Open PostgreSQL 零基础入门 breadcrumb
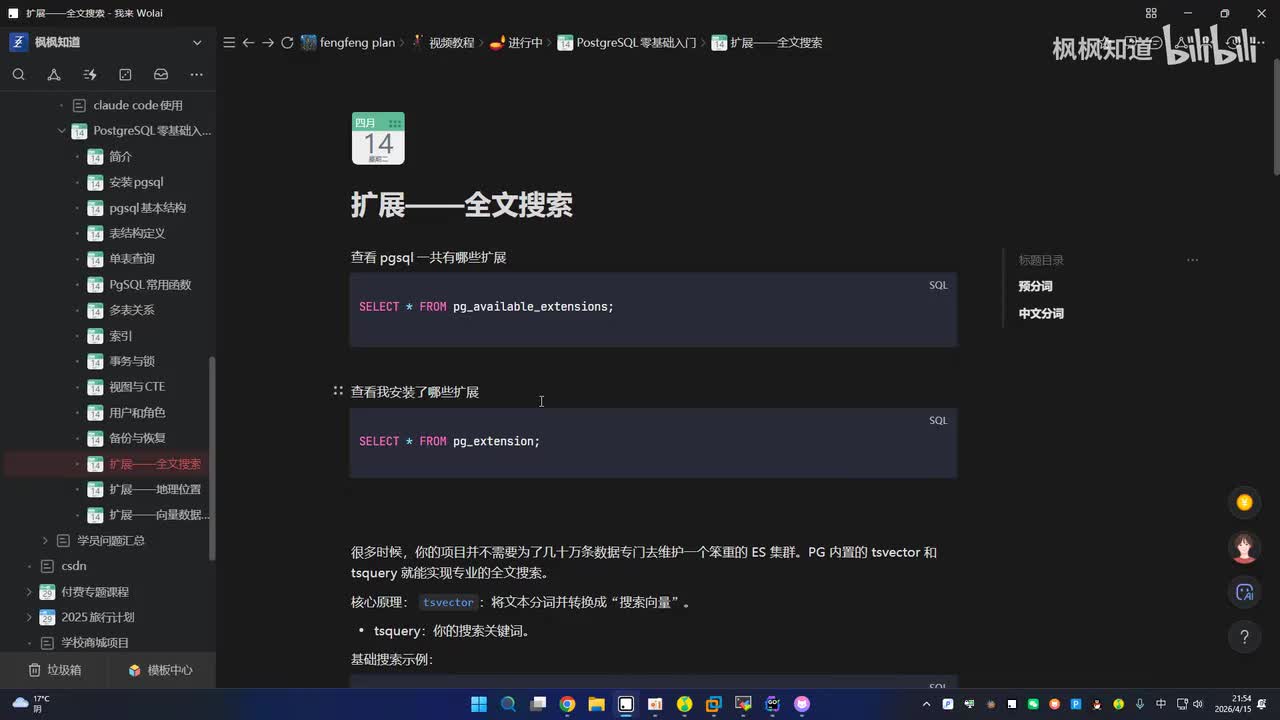Image resolution: width=1280 pixels, height=720 pixels. click(627, 43)
